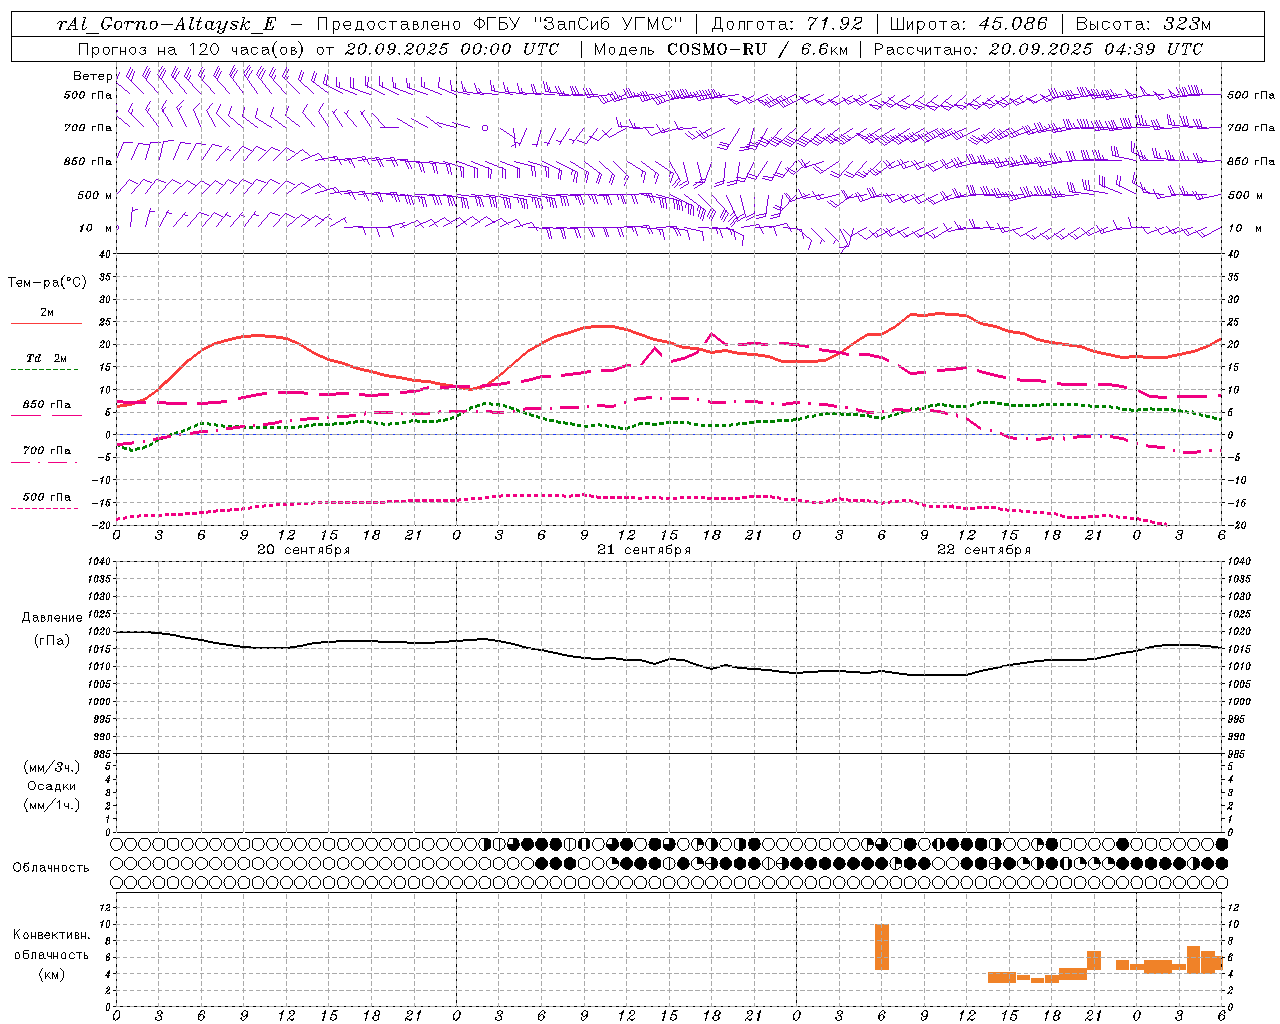Click the computed time Рассчитано: 20.09.2025 04:39 UTC
This screenshot has height=1024, width=1280.
(1038, 49)
